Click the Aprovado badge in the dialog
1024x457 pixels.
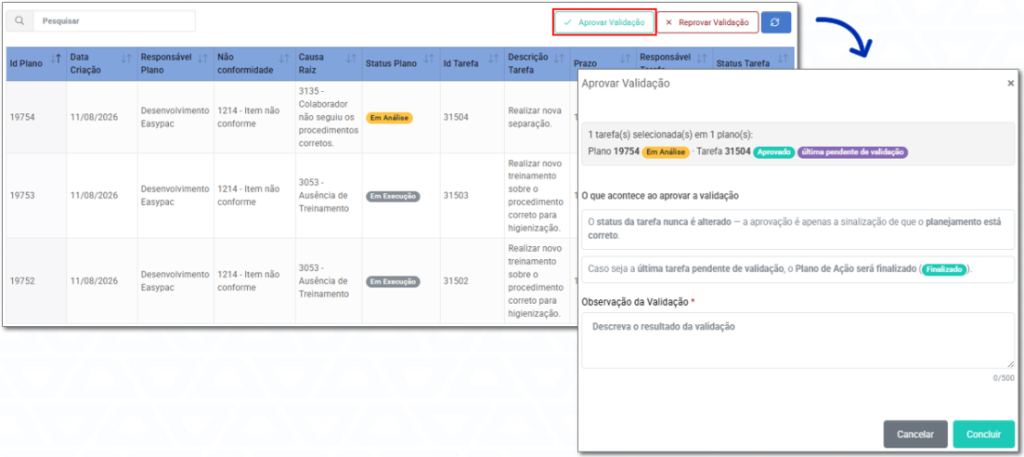coord(773,152)
